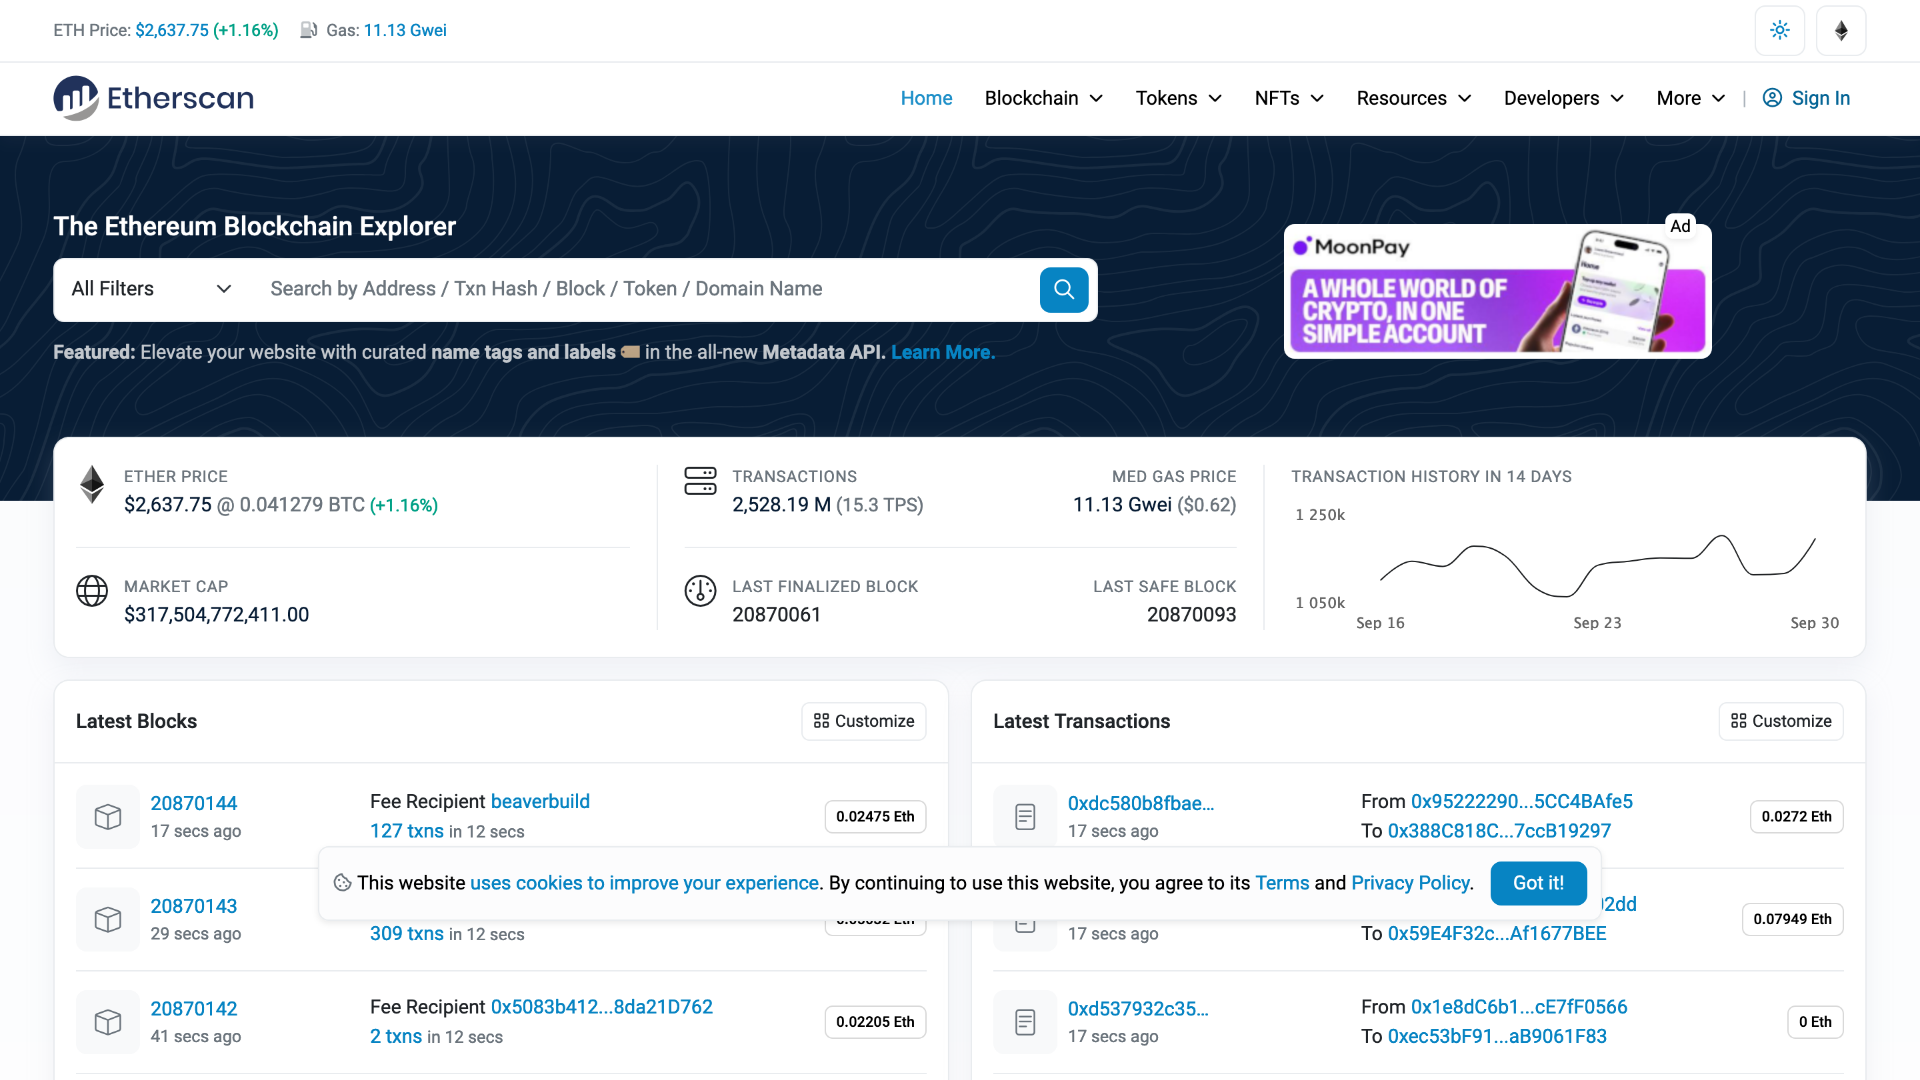Click the cube icon for block 20870144
This screenshot has height=1080, width=1920.
(x=108, y=817)
